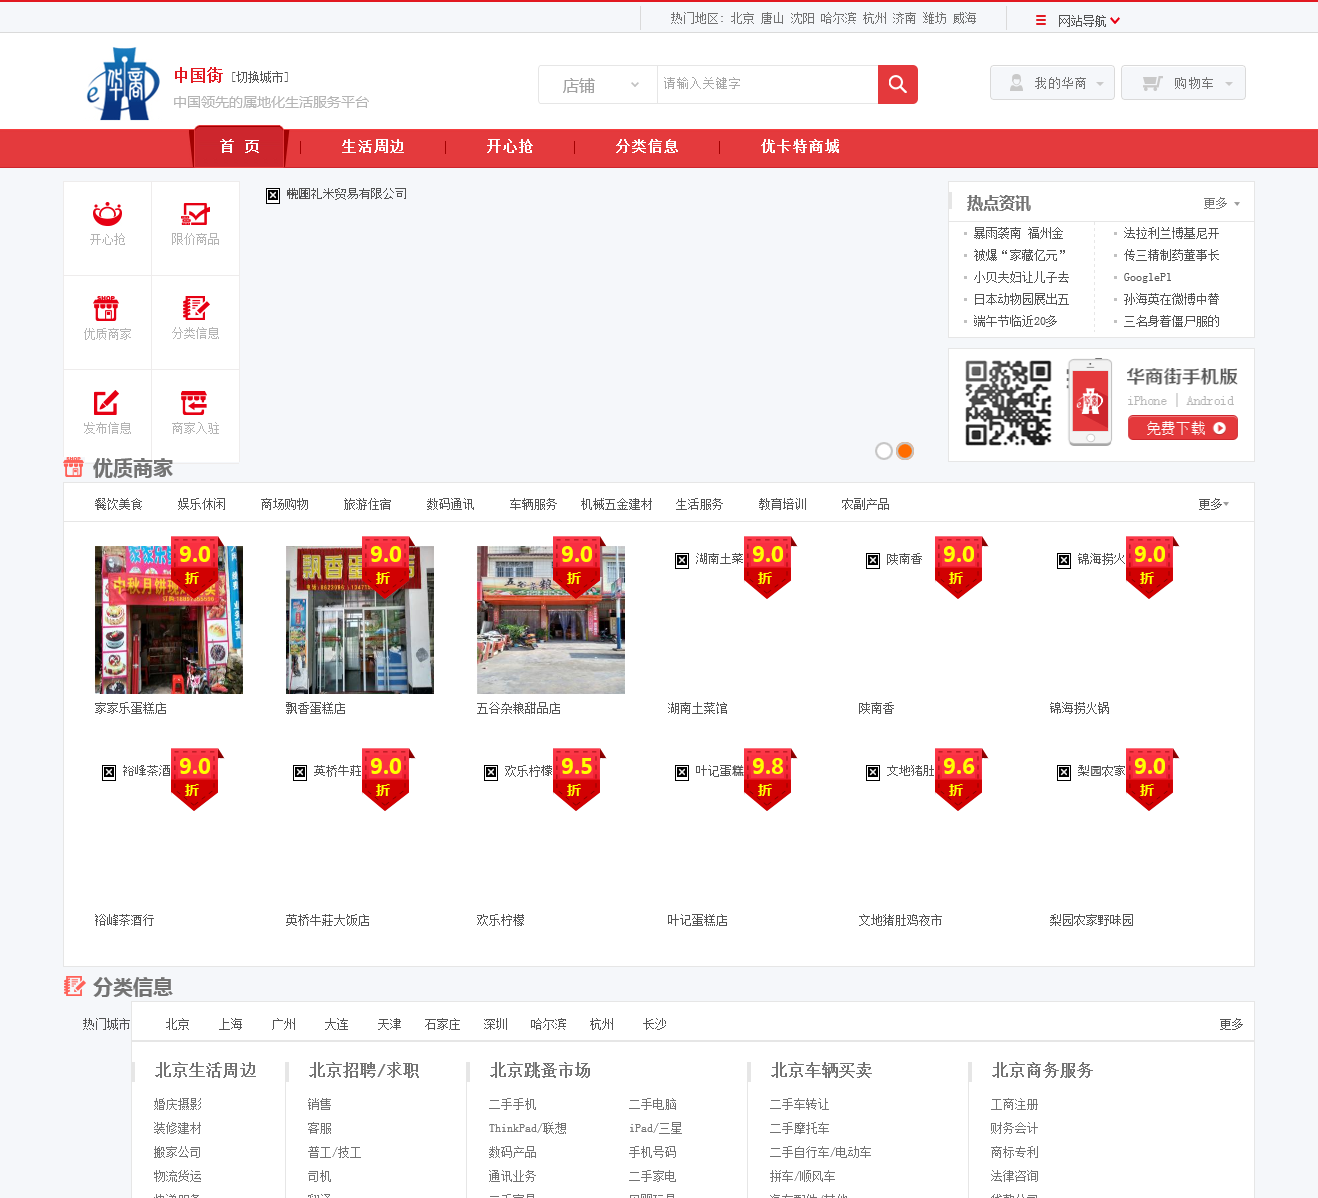The width and height of the screenshot is (1318, 1198).
Task: Click the QR code image
Action: [x=1008, y=403]
